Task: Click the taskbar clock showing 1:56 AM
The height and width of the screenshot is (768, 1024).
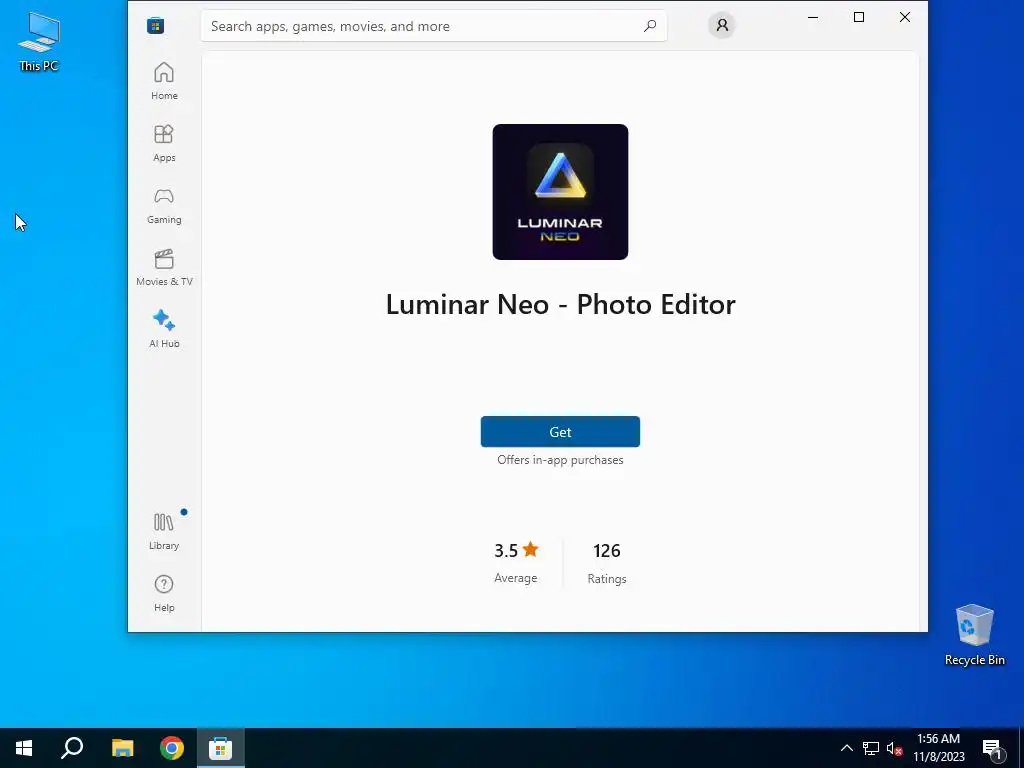Action: pyautogui.click(x=938, y=748)
